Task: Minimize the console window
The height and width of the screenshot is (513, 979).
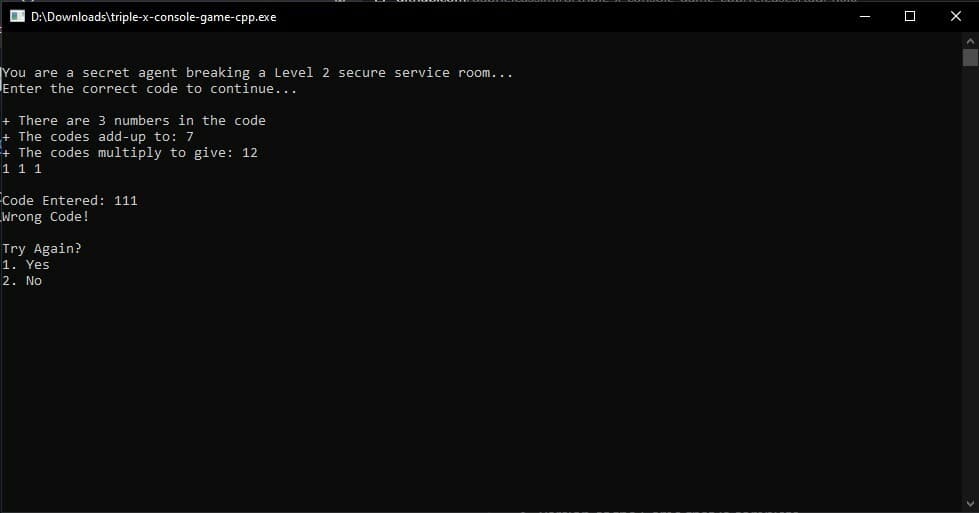Action: [865, 16]
